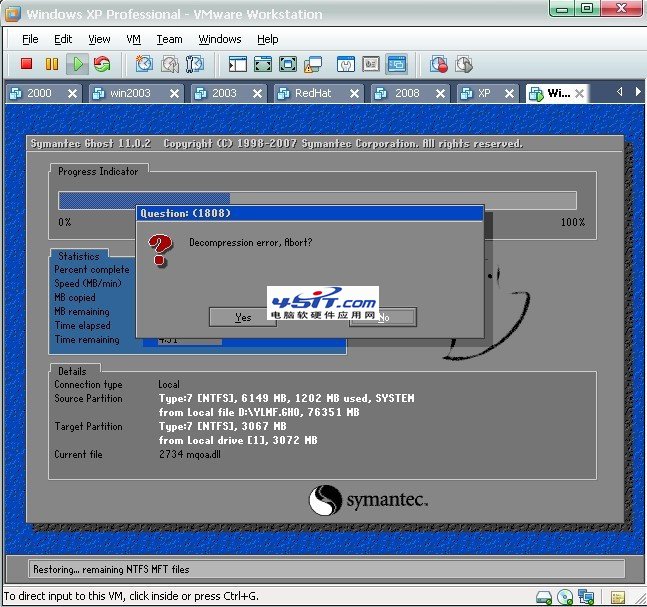The image size is (647, 607).
Task: Open the View menu
Action: [99, 39]
